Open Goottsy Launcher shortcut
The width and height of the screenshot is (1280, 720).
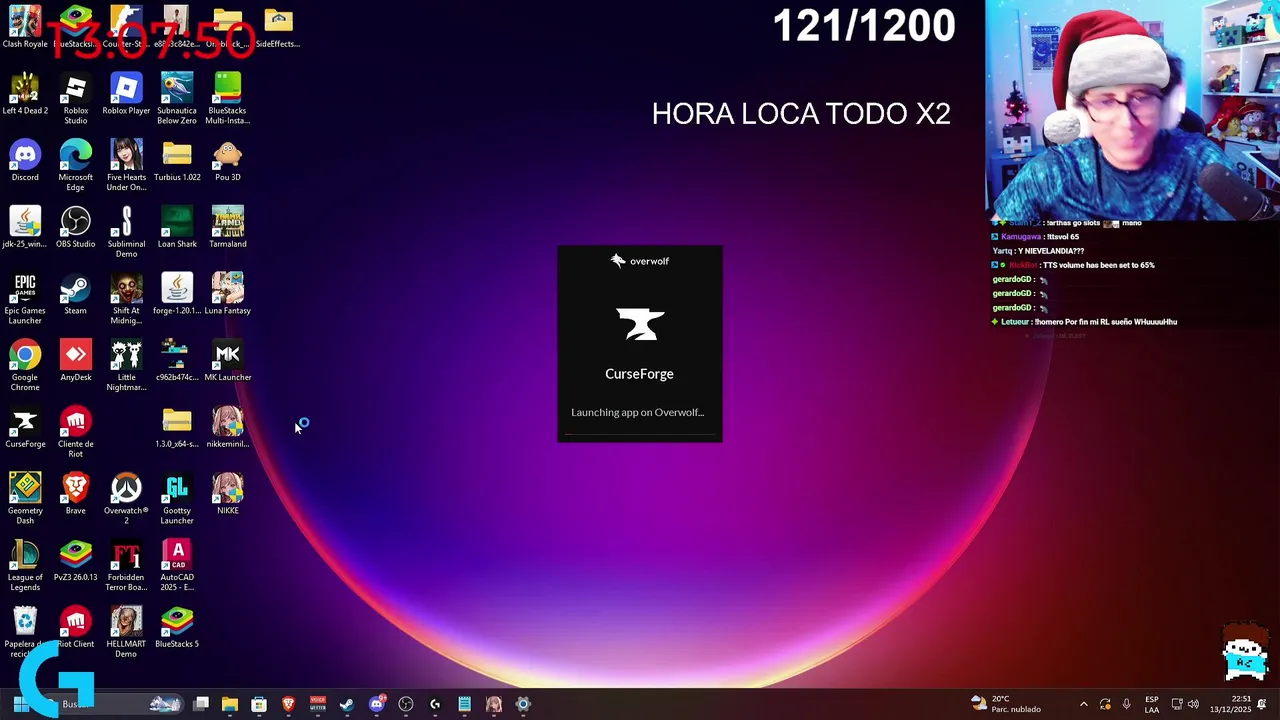pyautogui.click(x=177, y=498)
